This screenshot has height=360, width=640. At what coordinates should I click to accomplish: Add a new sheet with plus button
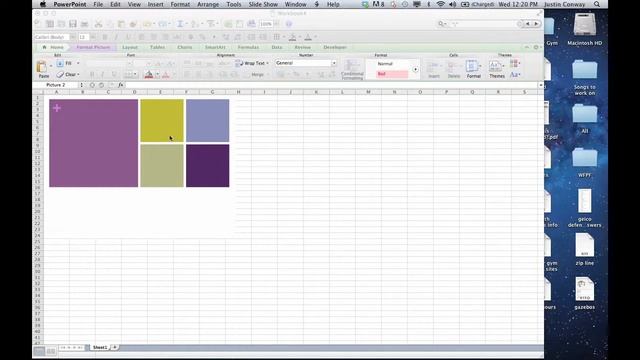(x=115, y=347)
